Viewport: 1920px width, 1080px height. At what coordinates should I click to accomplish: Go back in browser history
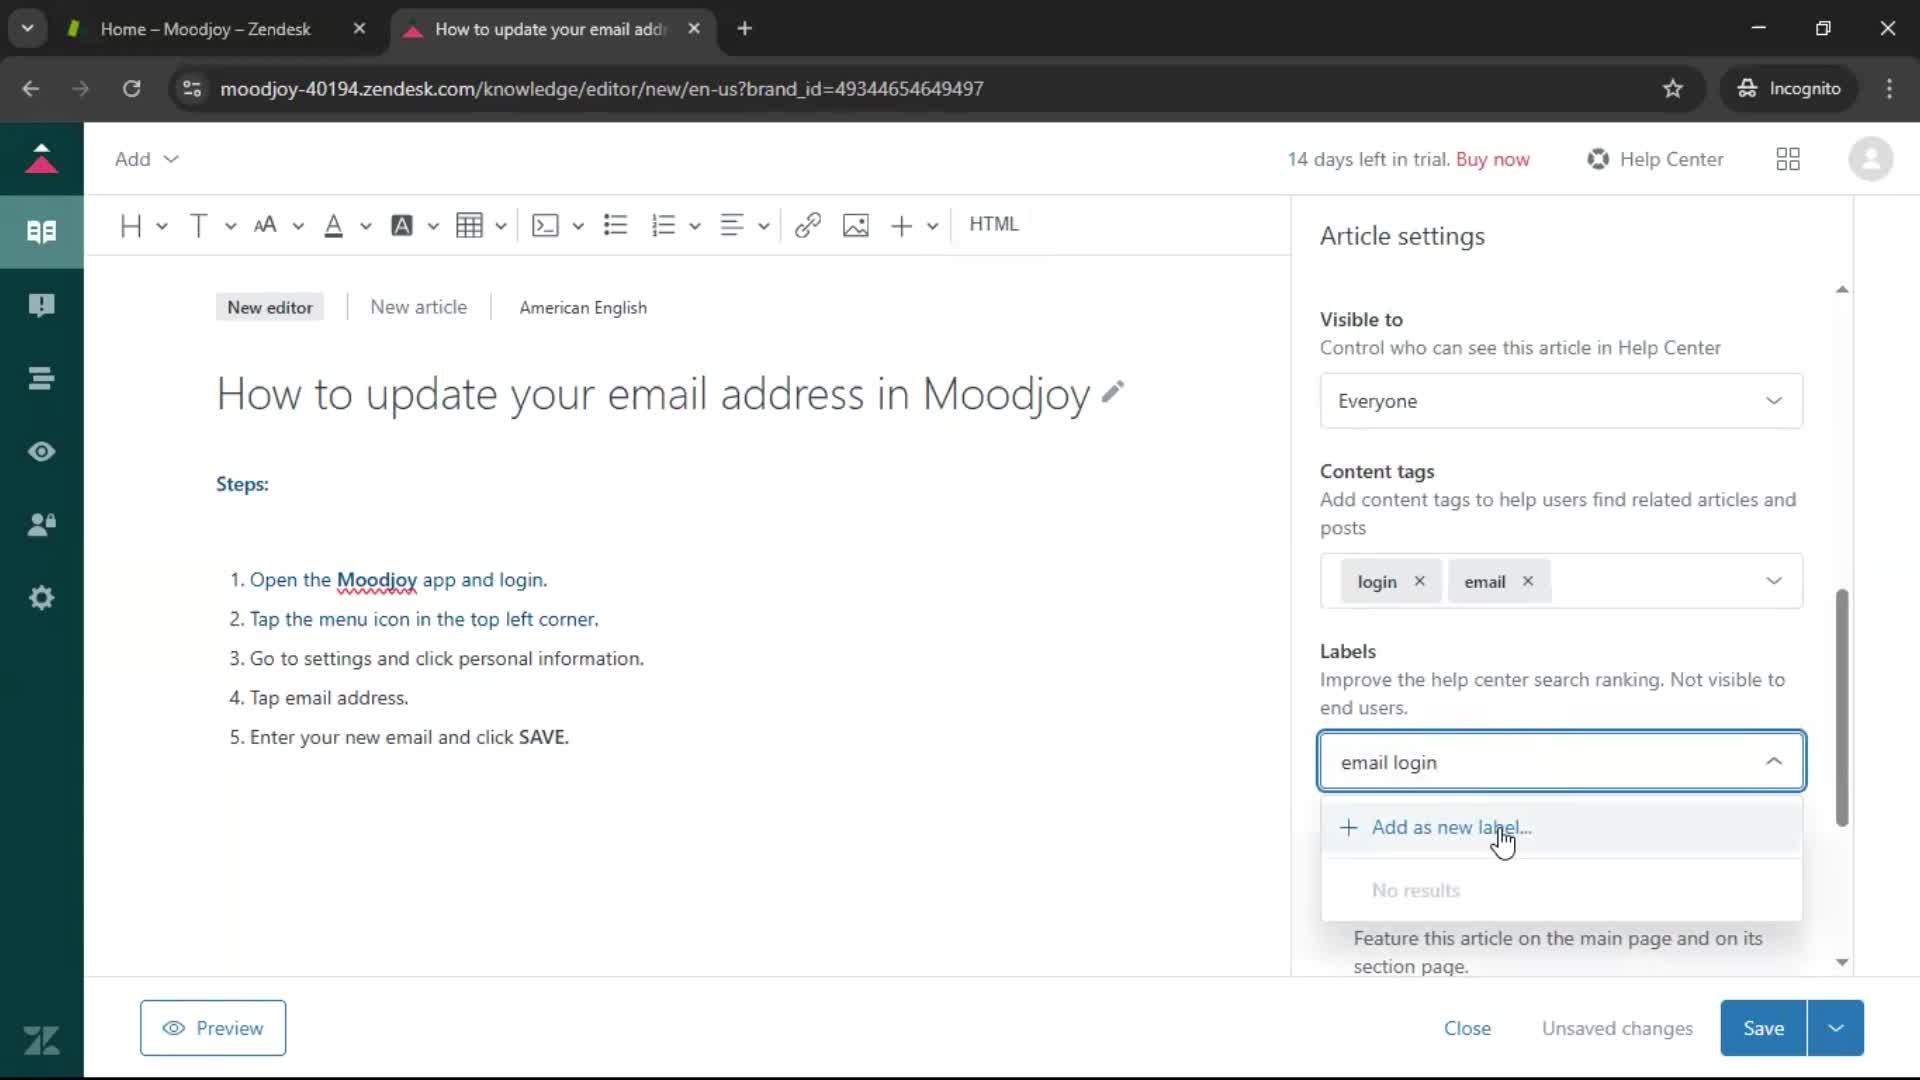(31, 88)
